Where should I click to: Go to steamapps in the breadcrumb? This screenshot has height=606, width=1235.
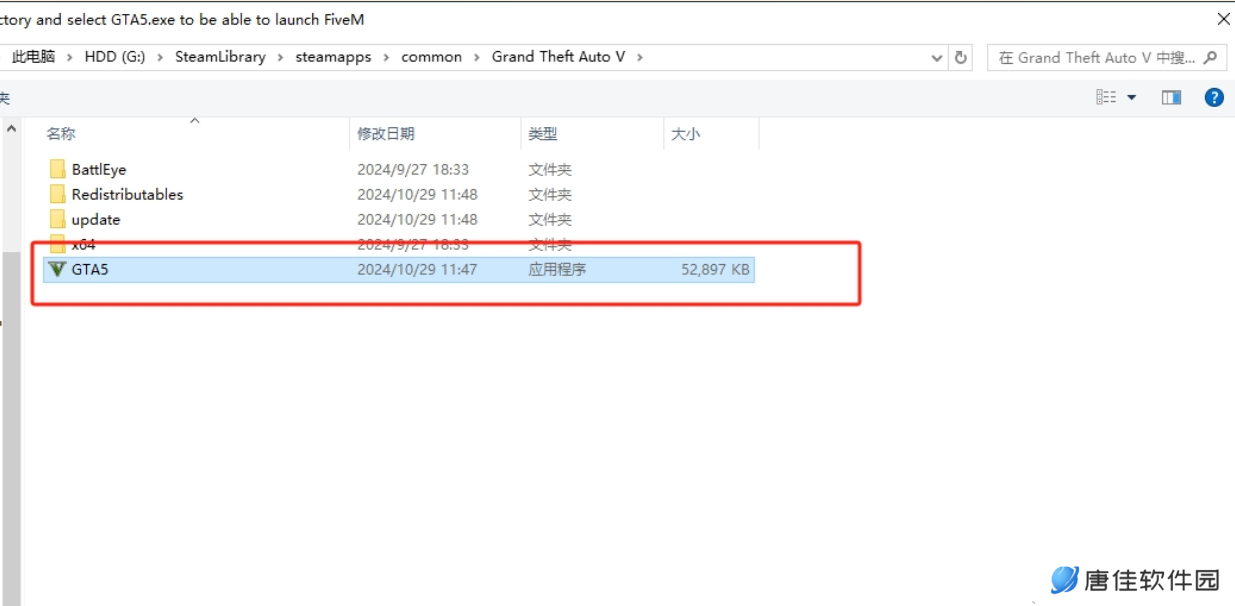pos(333,57)
